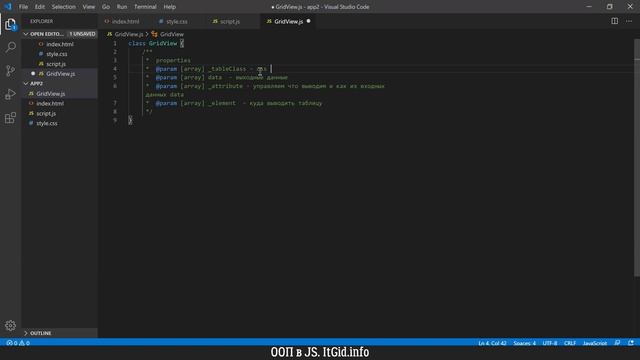Change JavaScript language mode
This screenshot has width=640, height=360.
coord(595,343)
